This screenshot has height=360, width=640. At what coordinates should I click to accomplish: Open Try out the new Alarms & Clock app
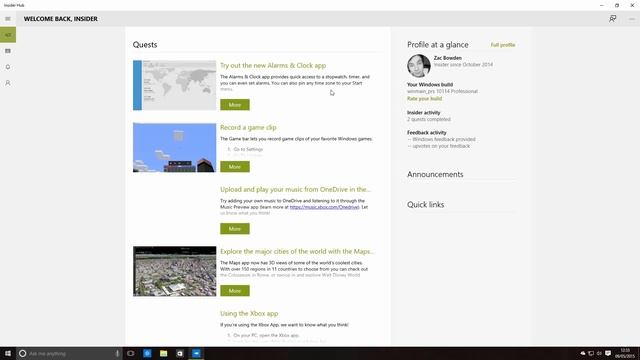(273, 65)
